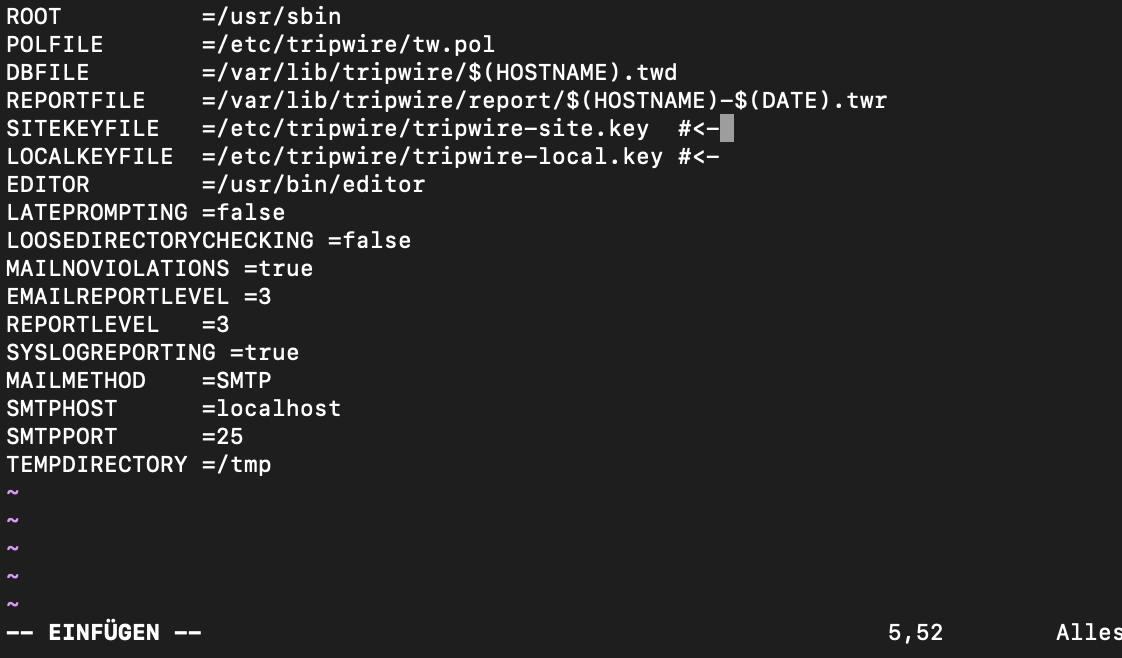Click LATEPROMPTING false value
1122x658 pixels.
[x=250, y=213]
